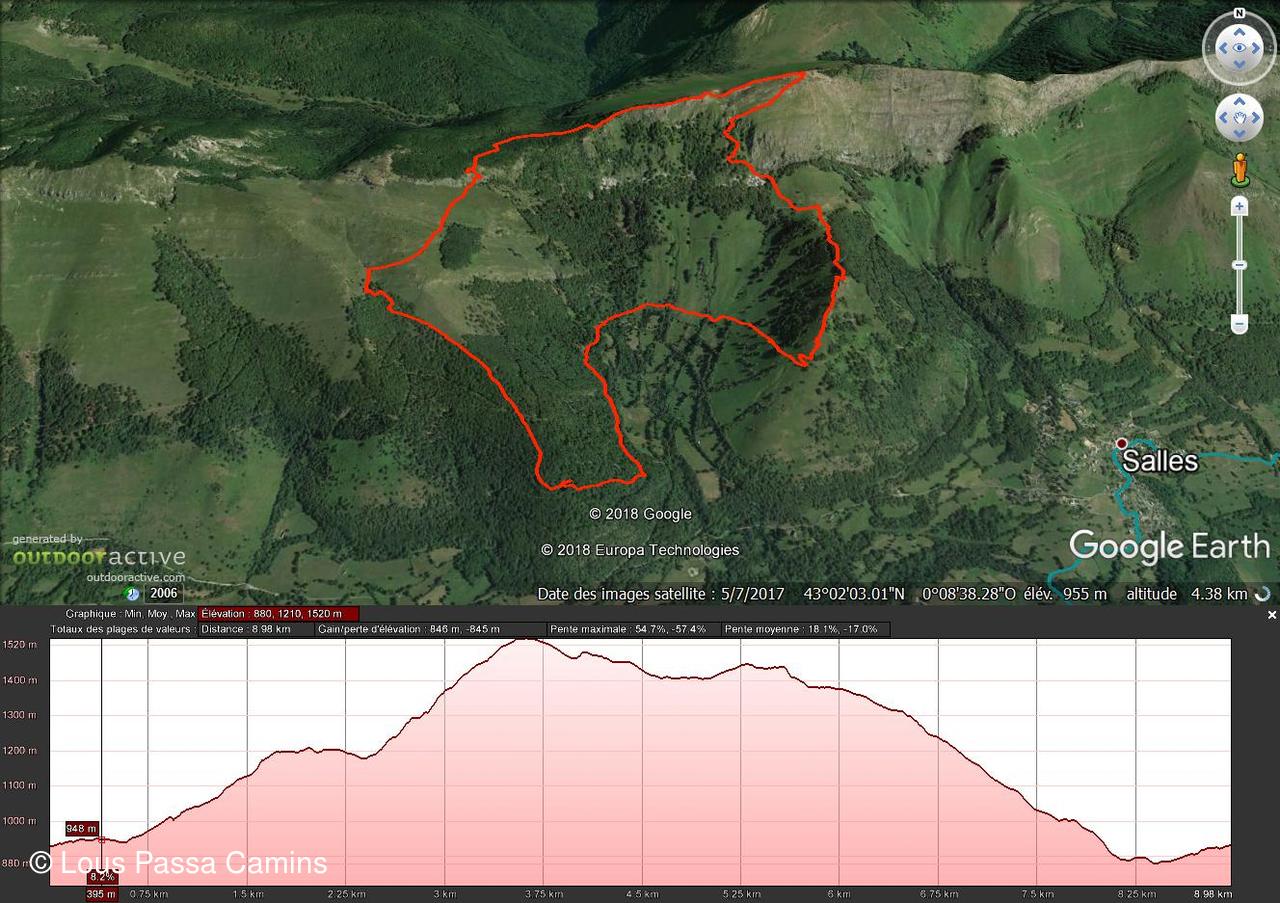Click the Look up arrow on compass
This screenshot has width=1280, height=903.
(1239, 31)
